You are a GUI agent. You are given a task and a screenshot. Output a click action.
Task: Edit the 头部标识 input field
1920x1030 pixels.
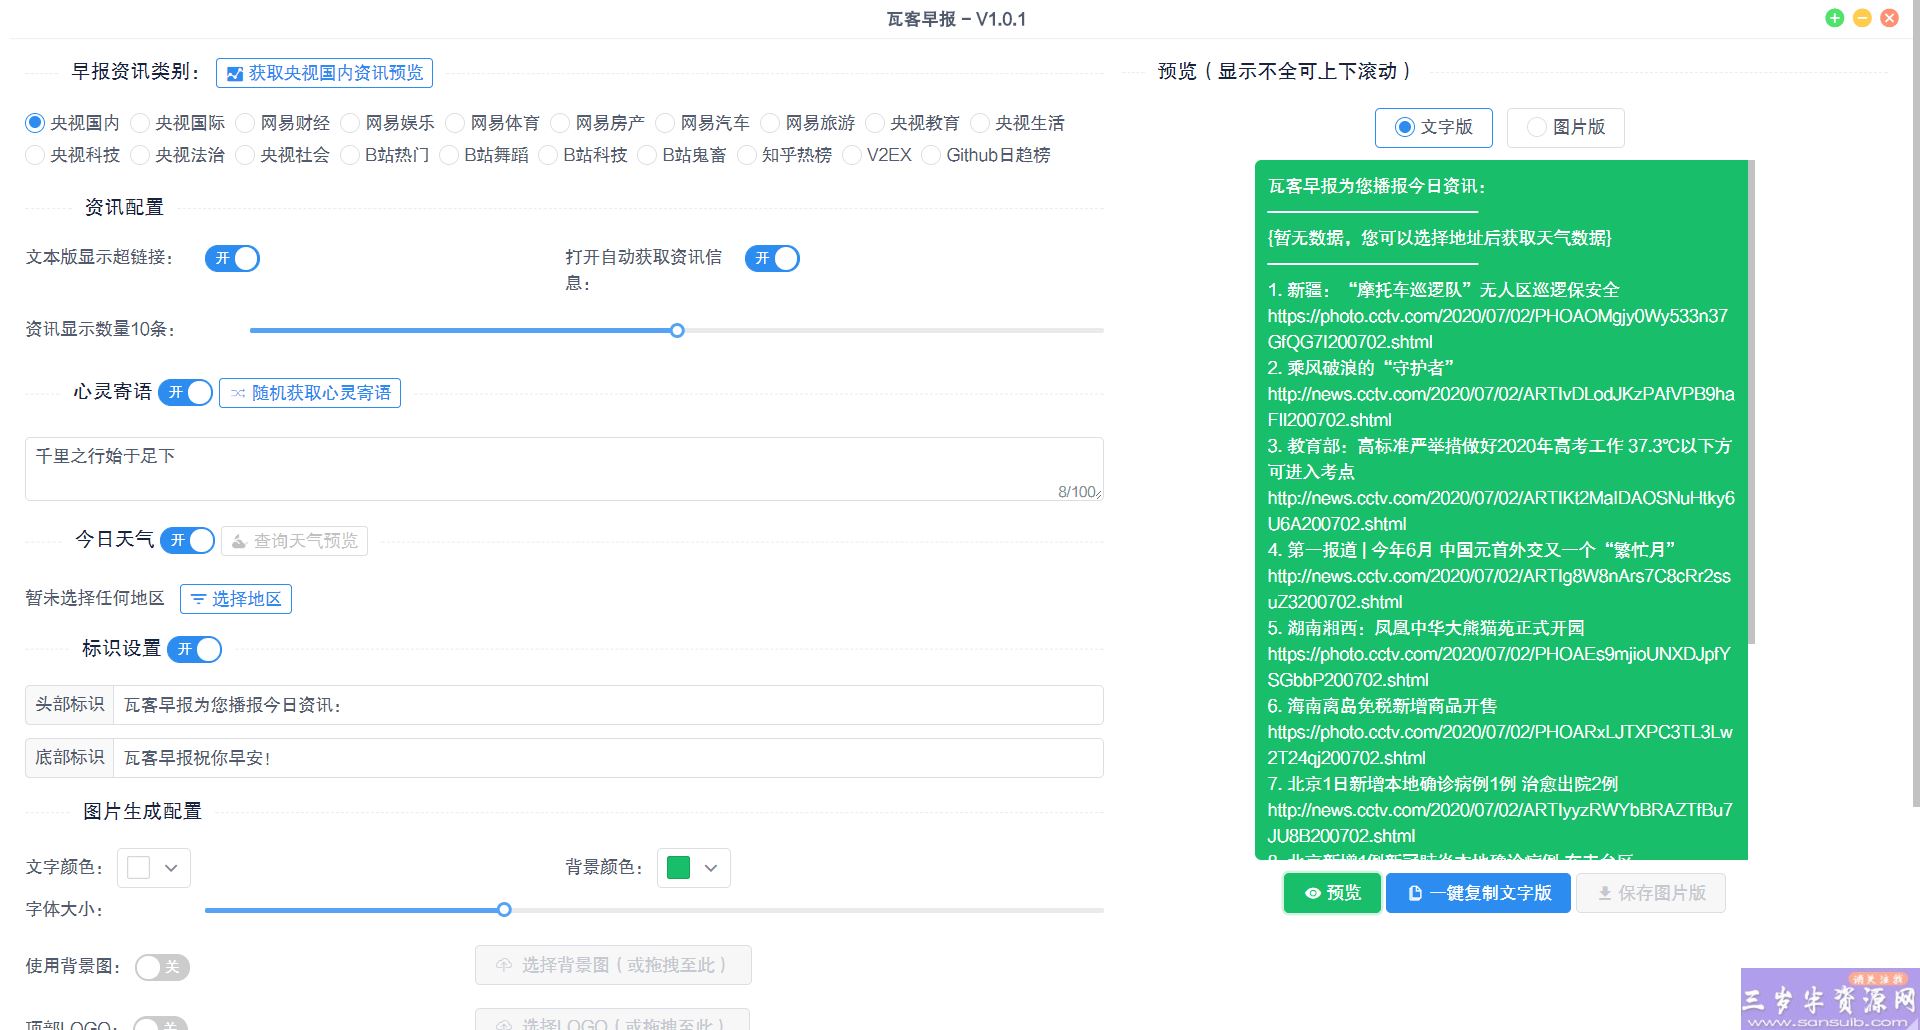[x=608, y=705]
